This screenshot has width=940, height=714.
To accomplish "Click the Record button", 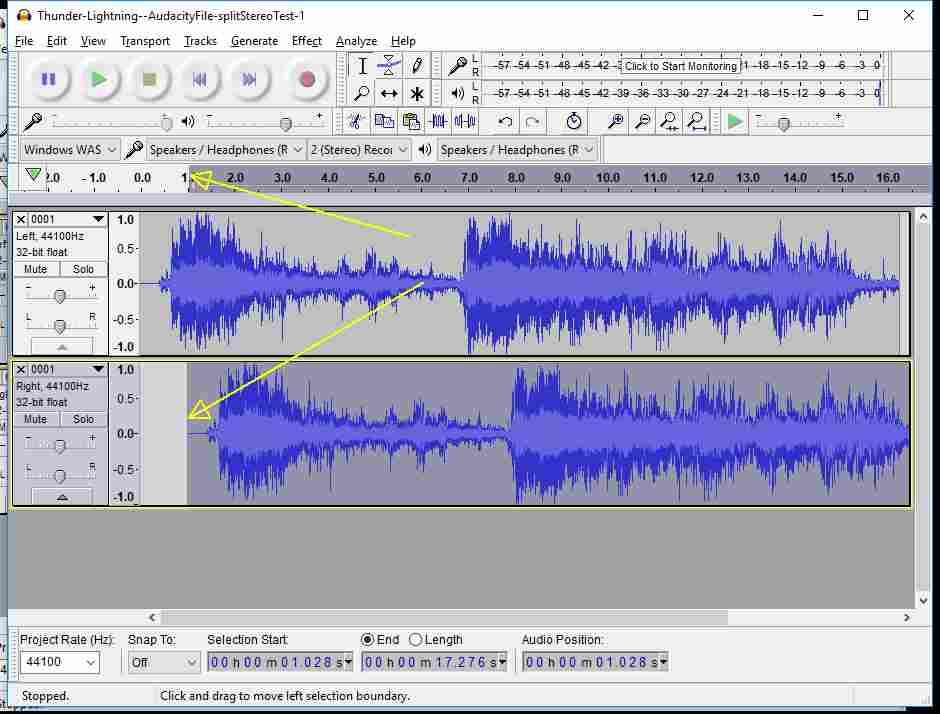I will (307, 79).
